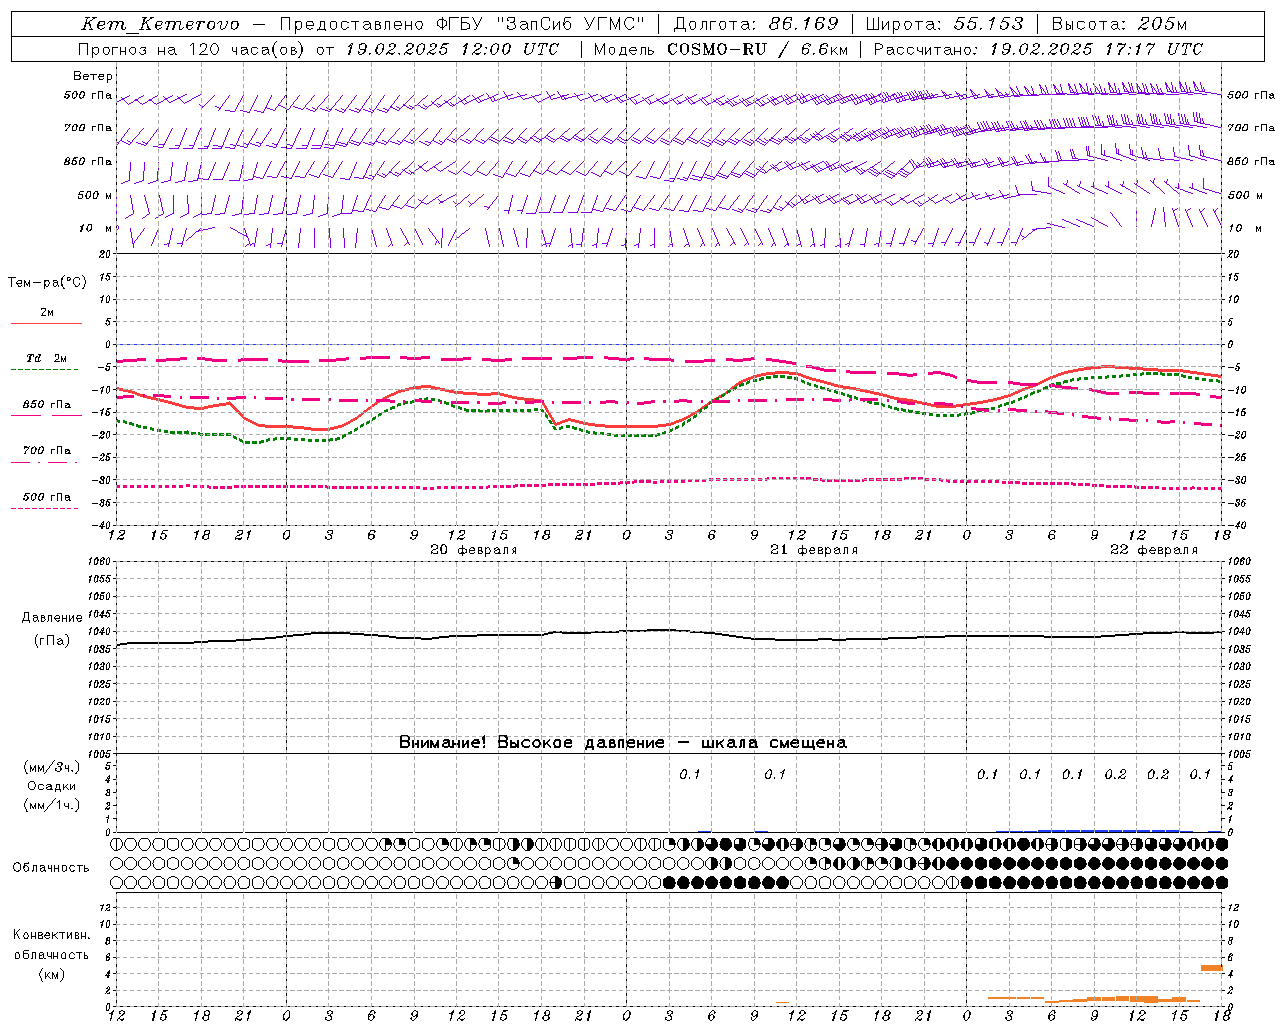Screen dimensions: 1280x1024
Task: Click the tall orange convective cloud bar at hour 18
Action: coord(1212,967)
